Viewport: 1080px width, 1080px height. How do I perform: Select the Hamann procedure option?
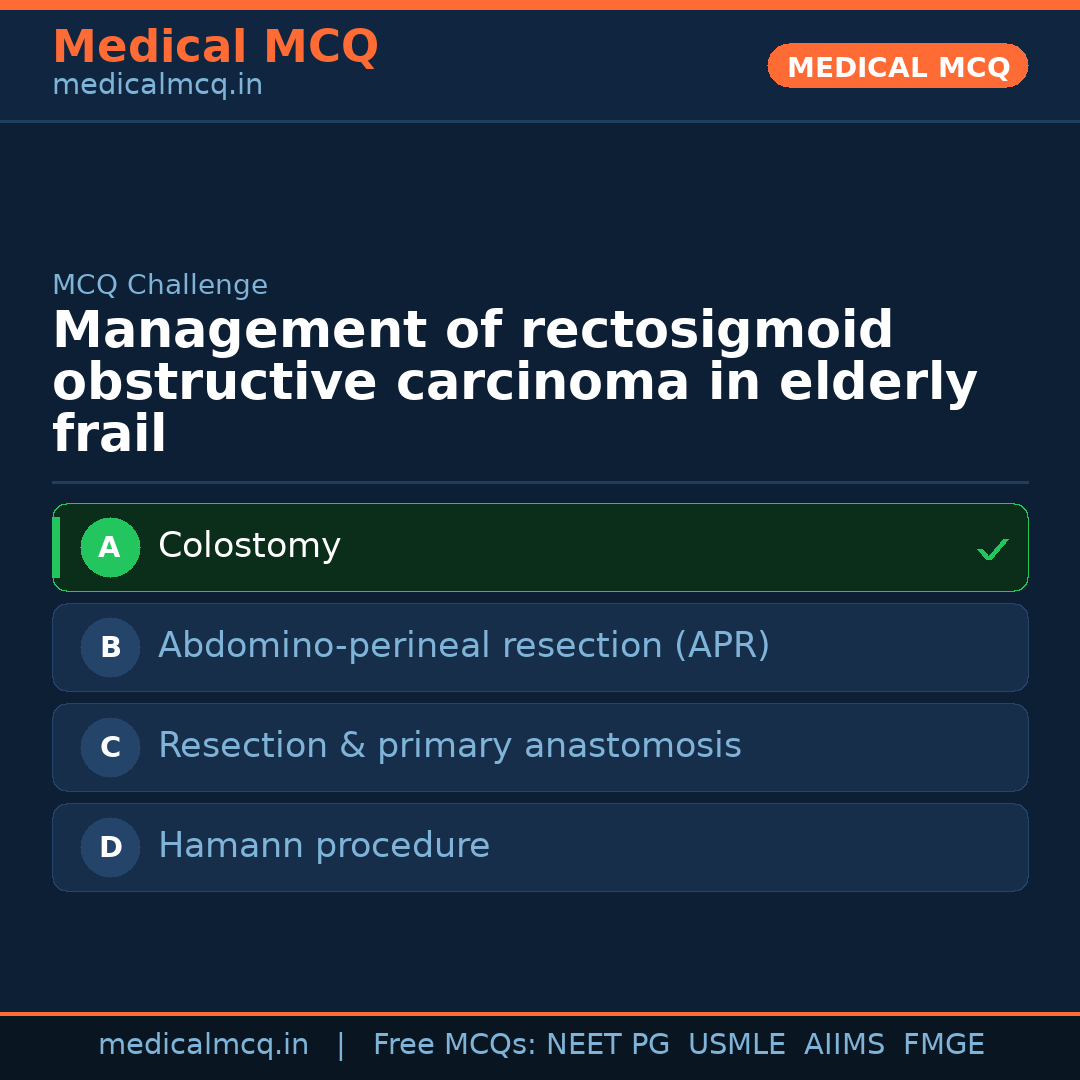point(324,846)
